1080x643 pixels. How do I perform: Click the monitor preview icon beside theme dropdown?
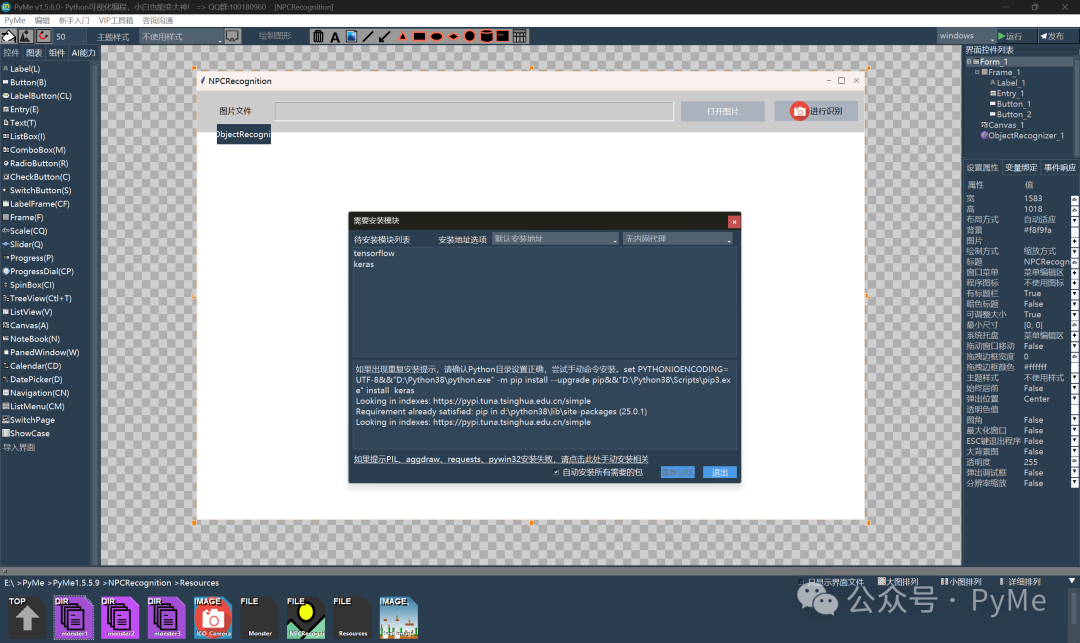click(233, 36)
